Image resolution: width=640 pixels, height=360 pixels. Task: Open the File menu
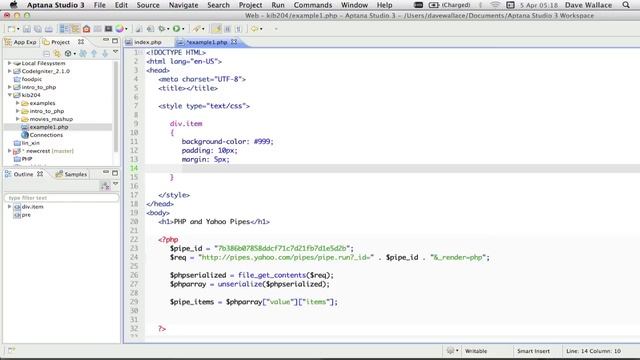coord(100,5)
